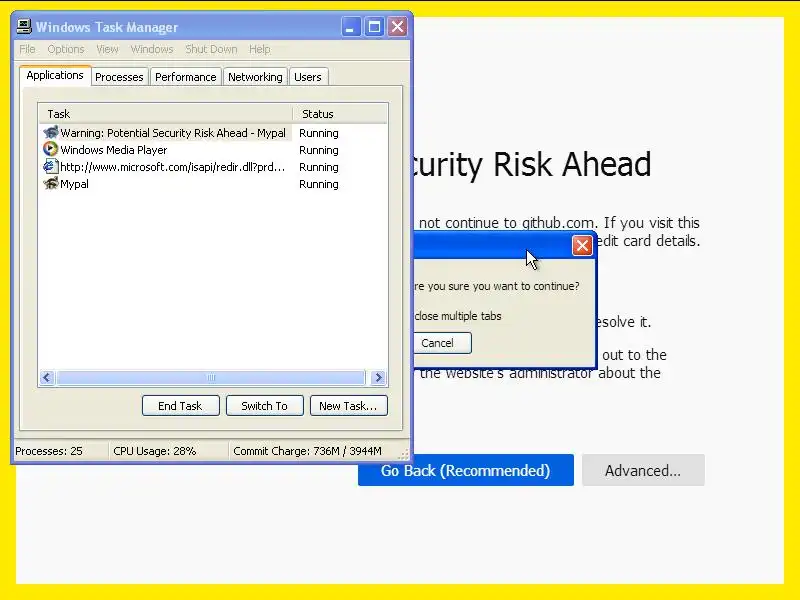Switch to the Performance tab

click(186, 77)
